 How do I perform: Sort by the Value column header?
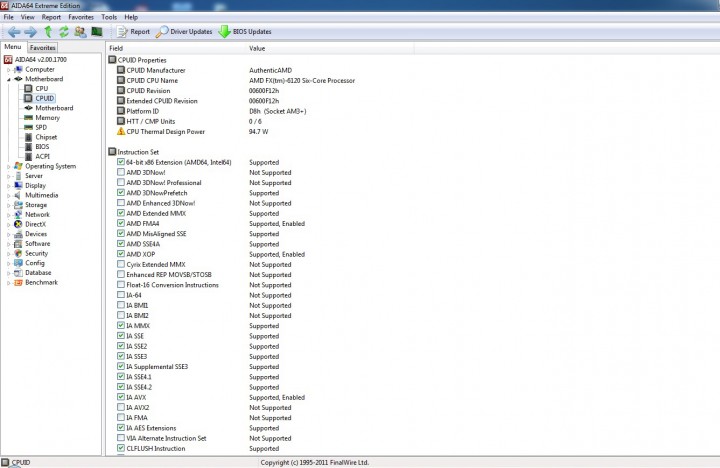pyautogui.click(x=330, y=48)
